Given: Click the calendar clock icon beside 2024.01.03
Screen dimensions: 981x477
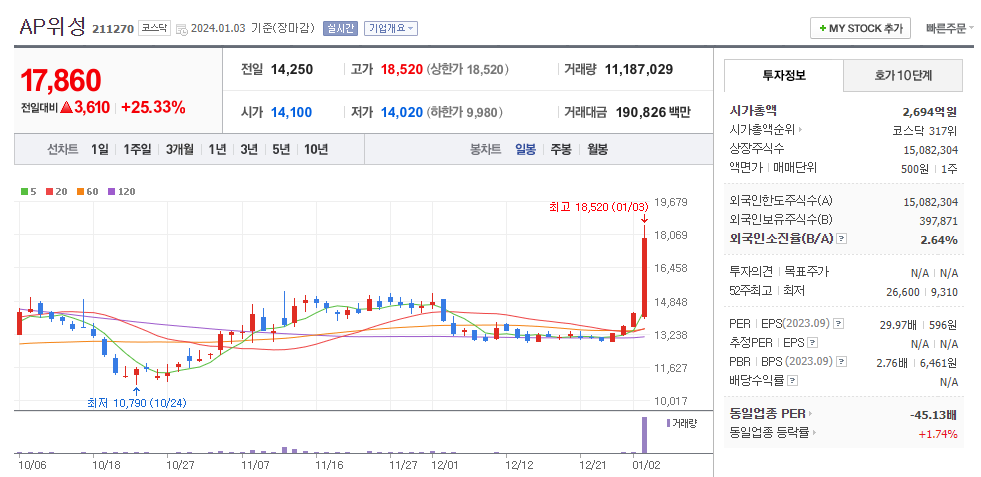Looking at the screenshot, I should point(181,29).
